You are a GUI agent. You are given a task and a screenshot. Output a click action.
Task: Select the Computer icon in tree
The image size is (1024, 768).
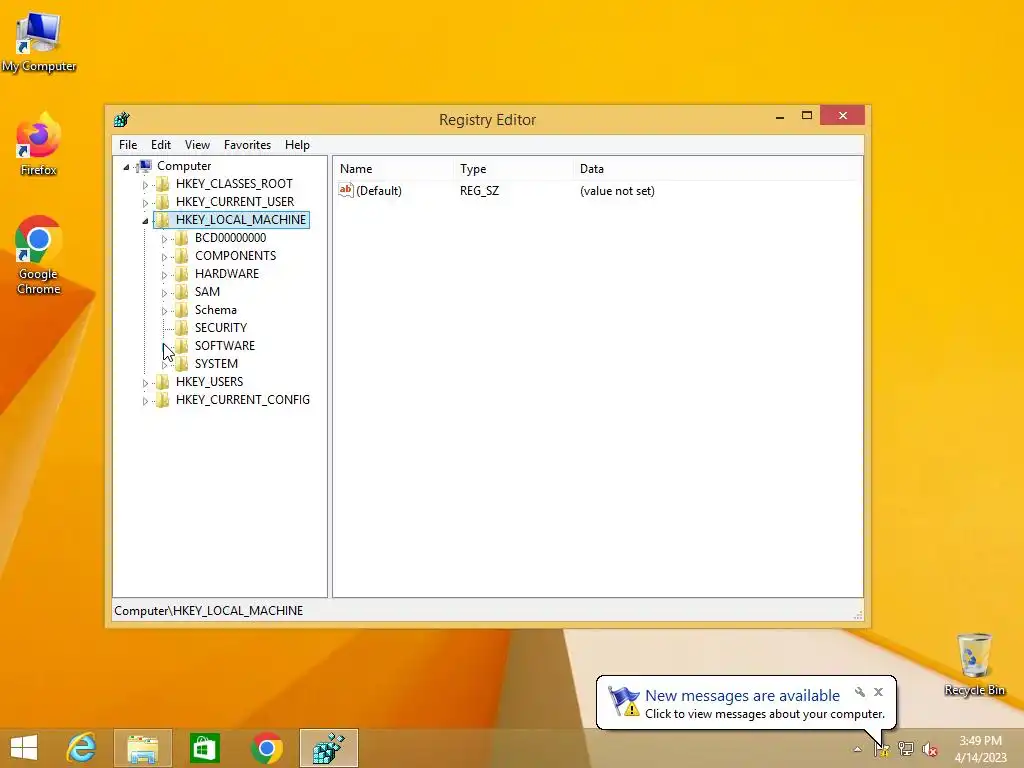point(145,166)
